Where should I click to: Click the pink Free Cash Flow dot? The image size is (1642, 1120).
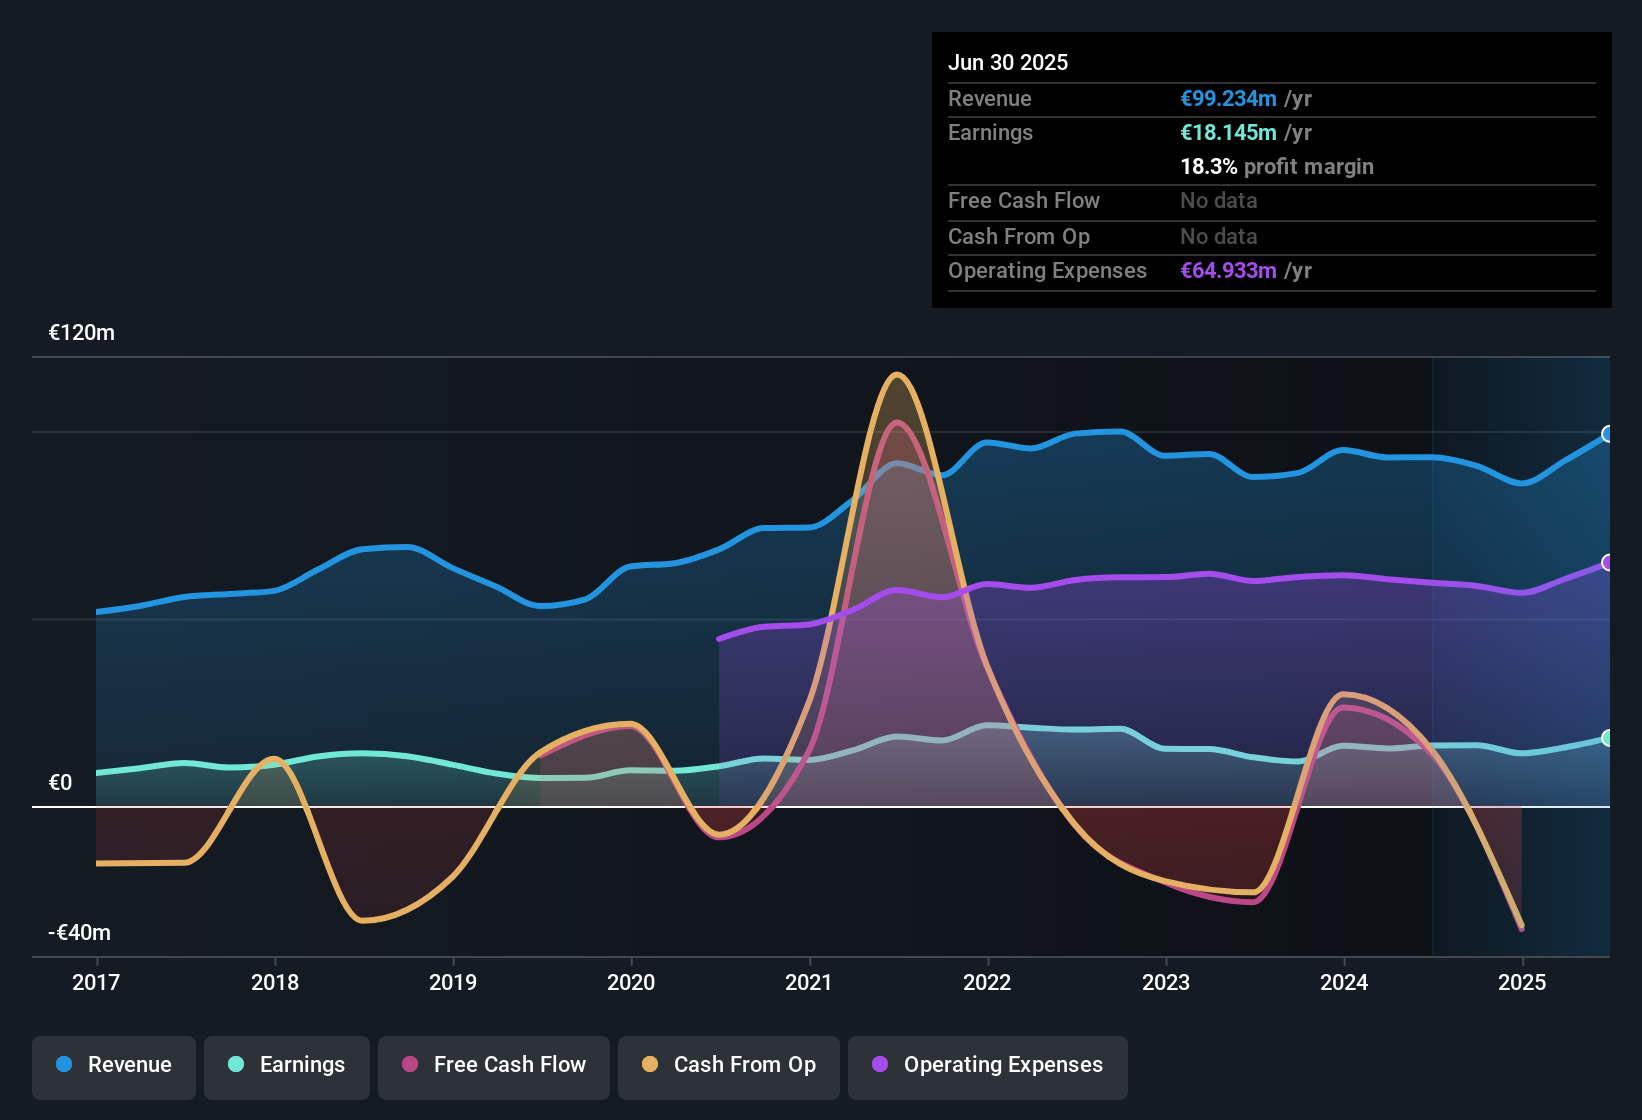click(x=410, y=1064)
